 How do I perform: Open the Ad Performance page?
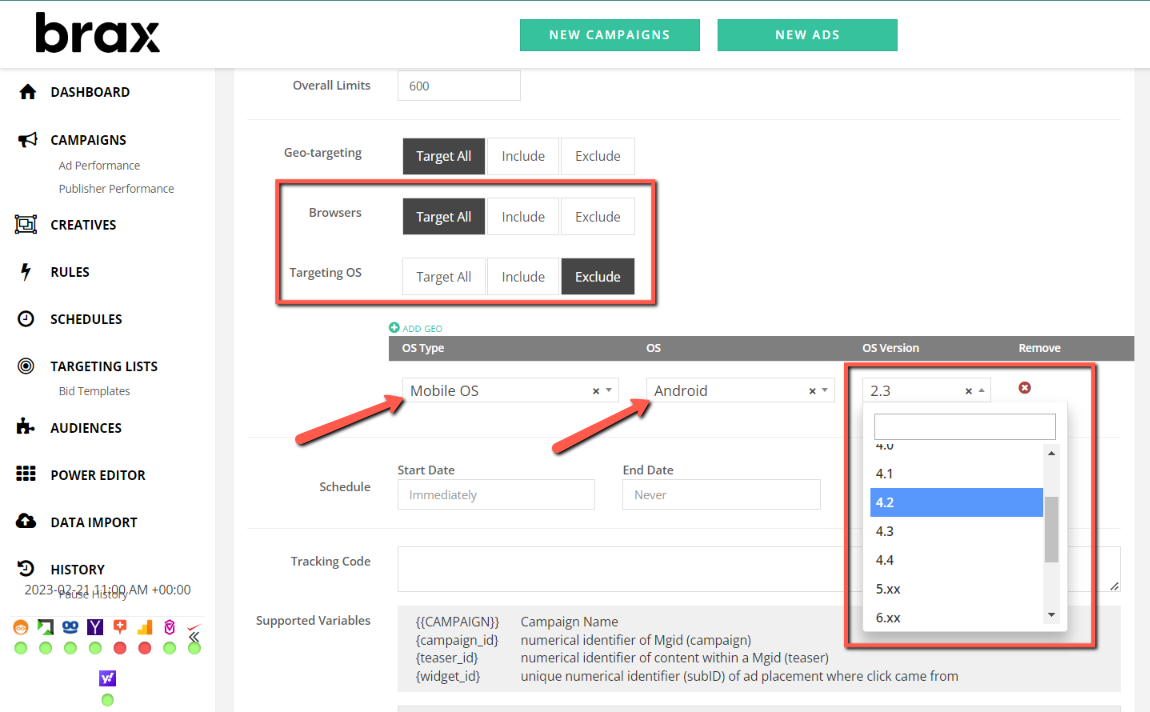pyautogui.click(x=100, y=165)
